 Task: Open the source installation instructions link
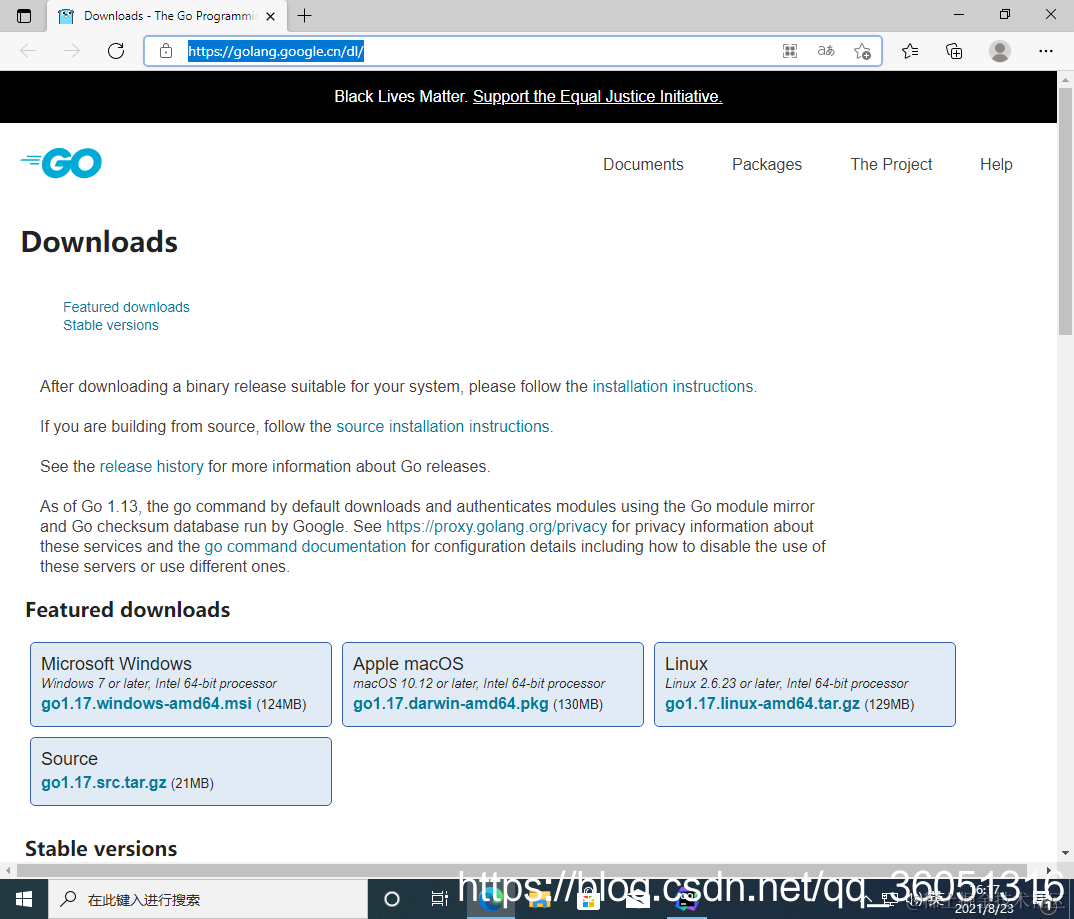pos(442,426)
